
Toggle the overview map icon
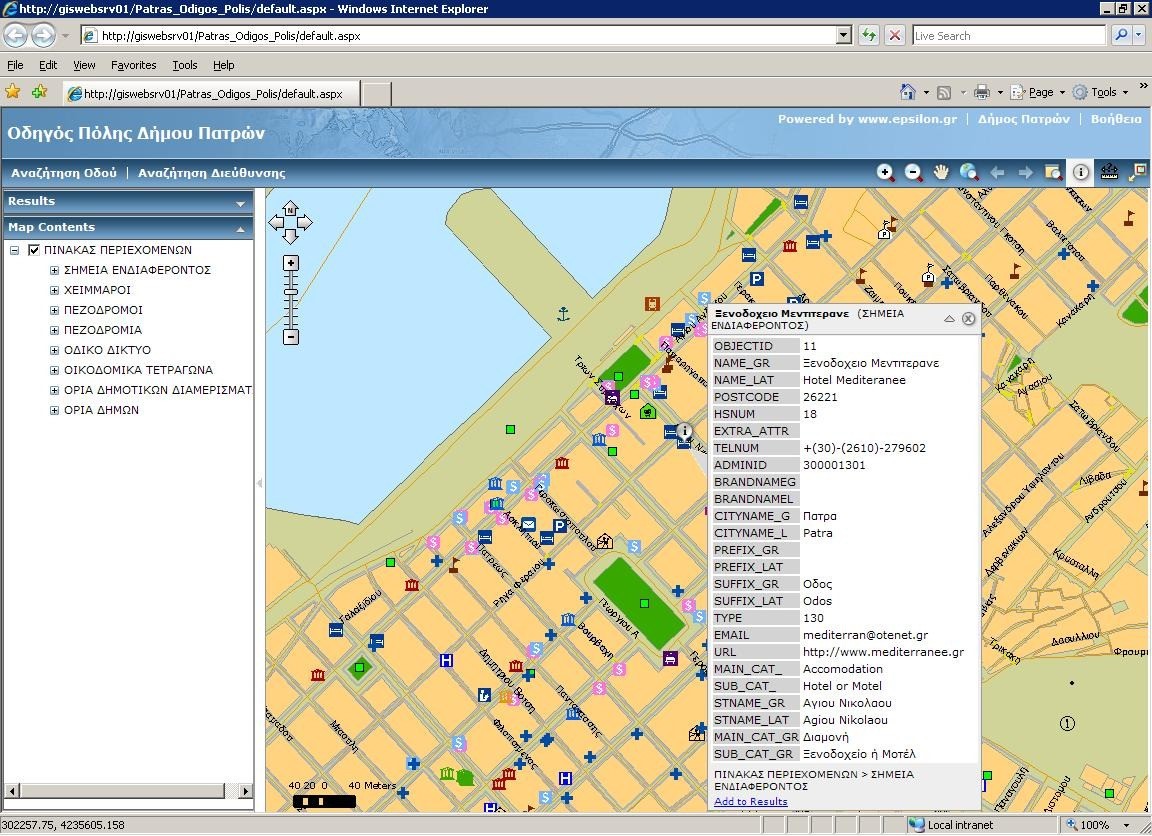[1137, 172]
